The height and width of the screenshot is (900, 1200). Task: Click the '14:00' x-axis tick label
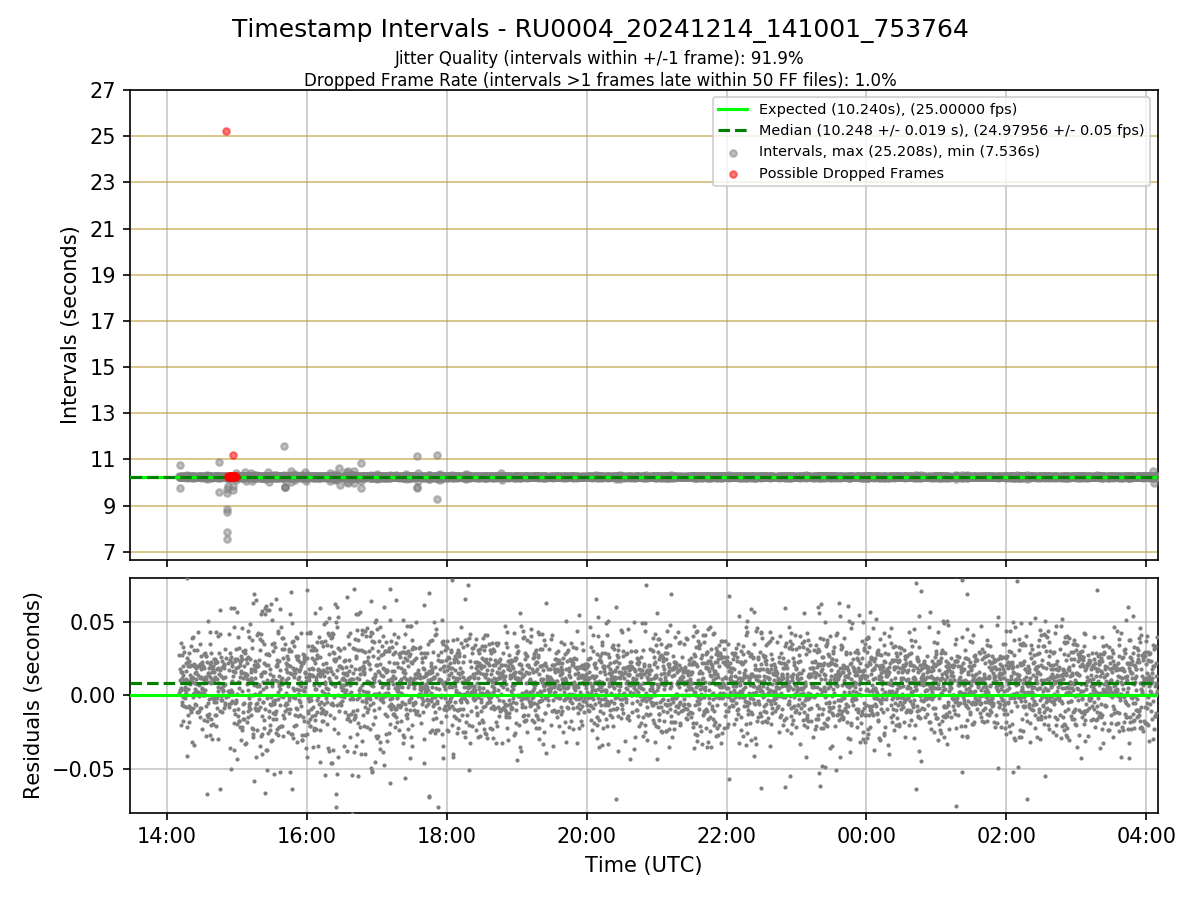coord(166,835)
